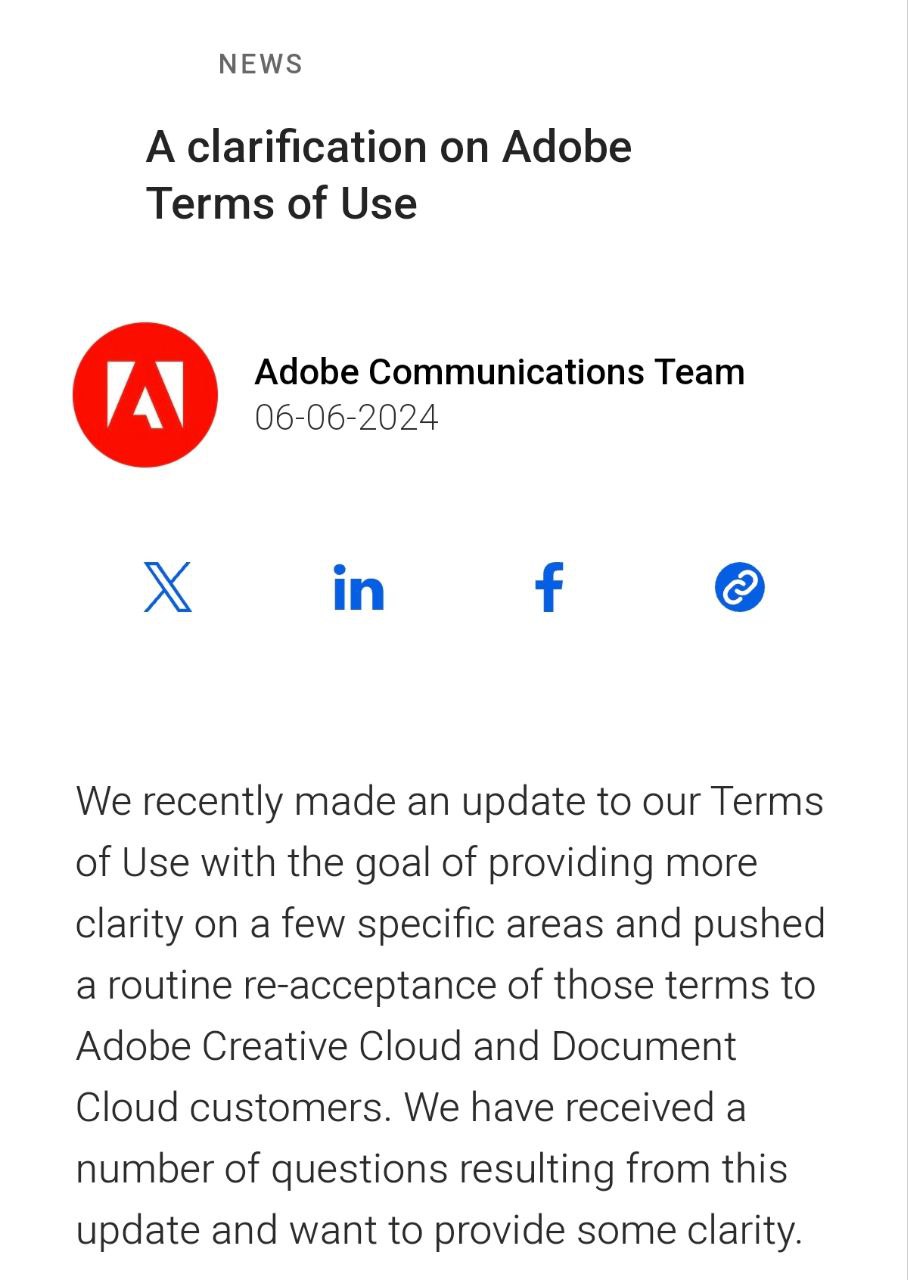Click the text "Cloud customers."

pyautogui.click(x=234, y=1108)
